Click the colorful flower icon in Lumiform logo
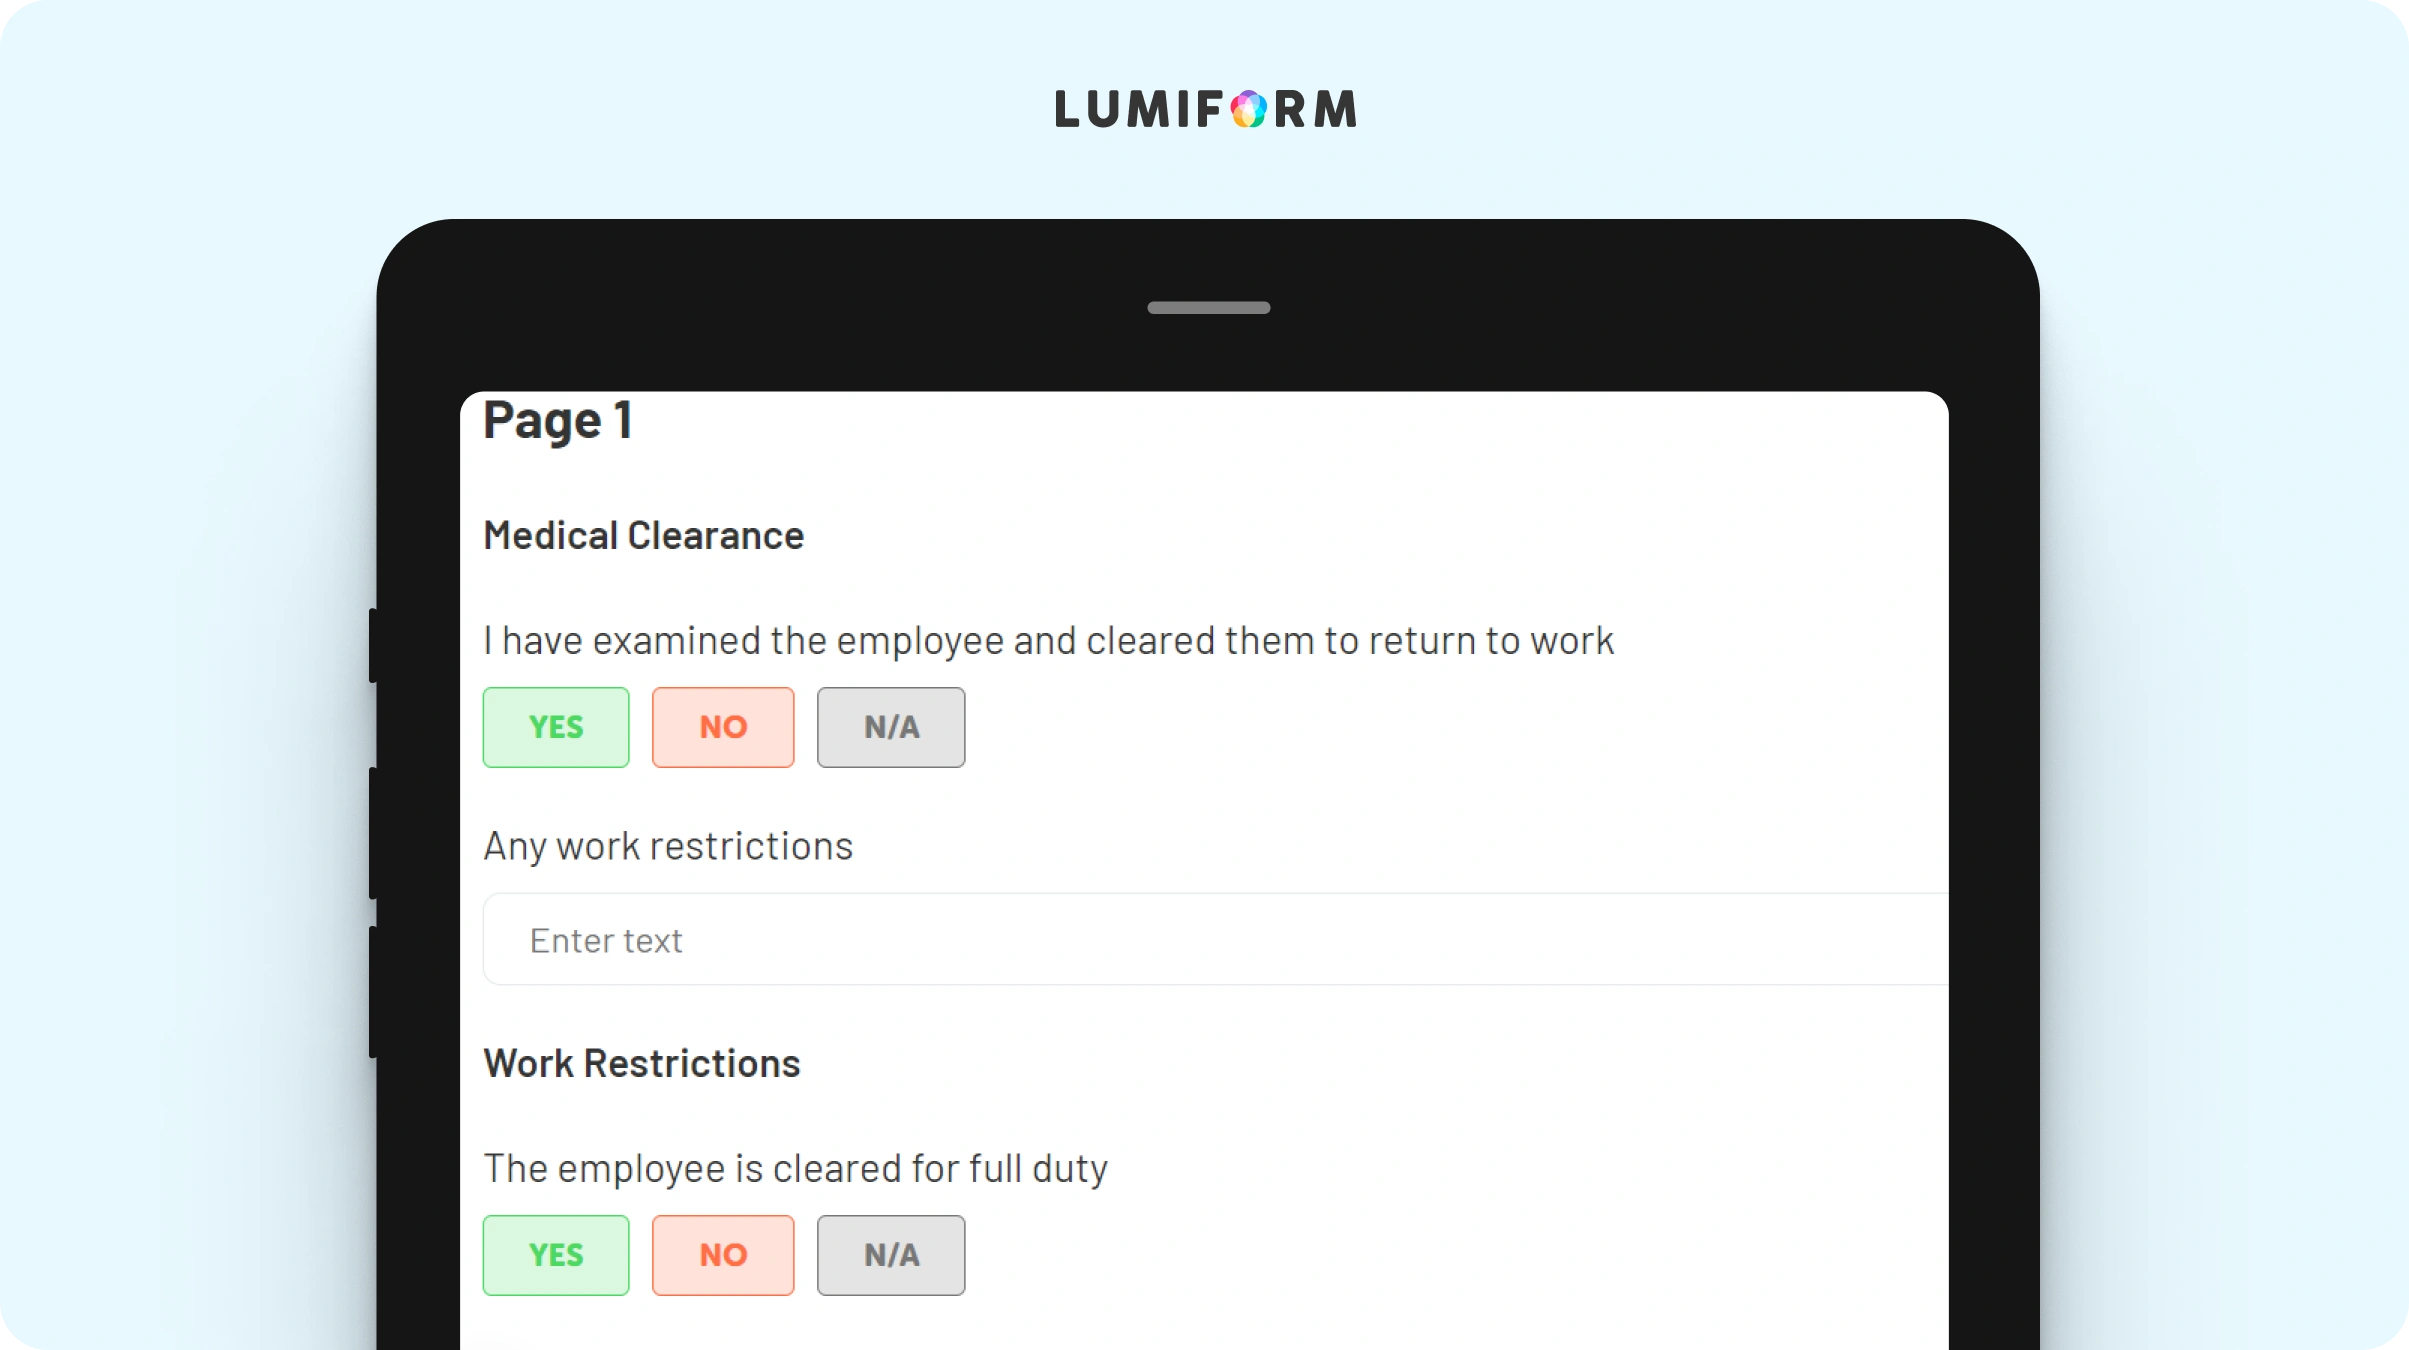Image resolution: width=2409 pixels, height=1350 pixels. (1248, 109)
